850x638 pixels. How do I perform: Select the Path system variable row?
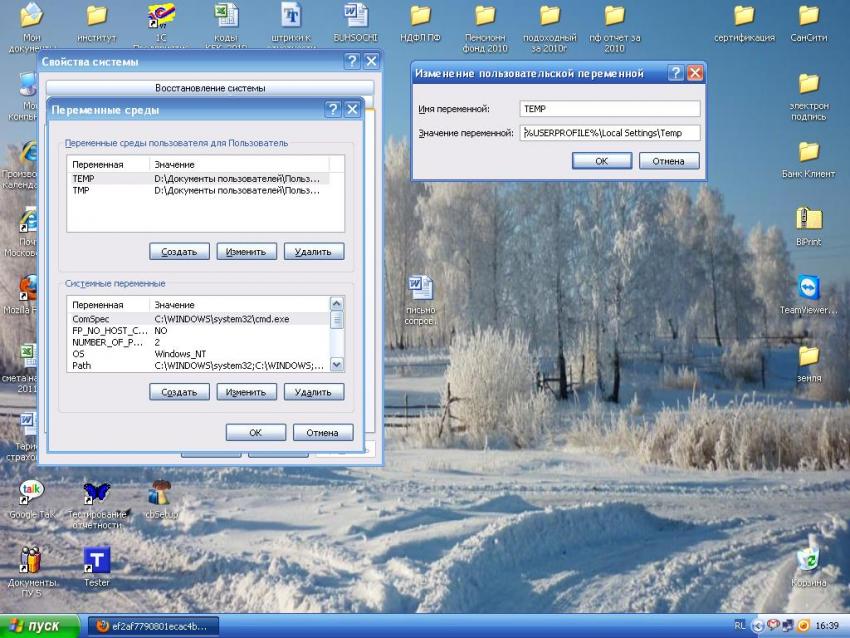(200, 366)
